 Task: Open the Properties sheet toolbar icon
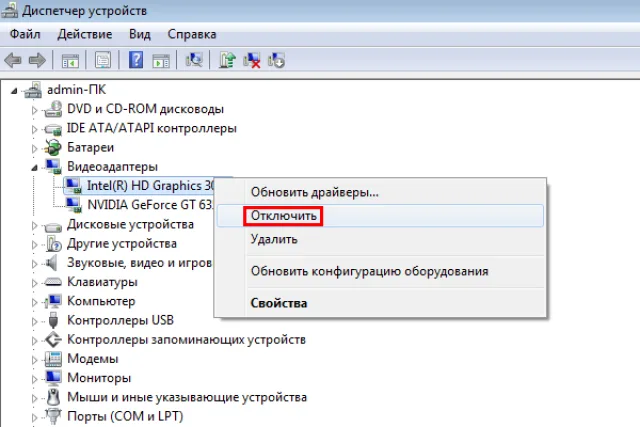point(103,61)
